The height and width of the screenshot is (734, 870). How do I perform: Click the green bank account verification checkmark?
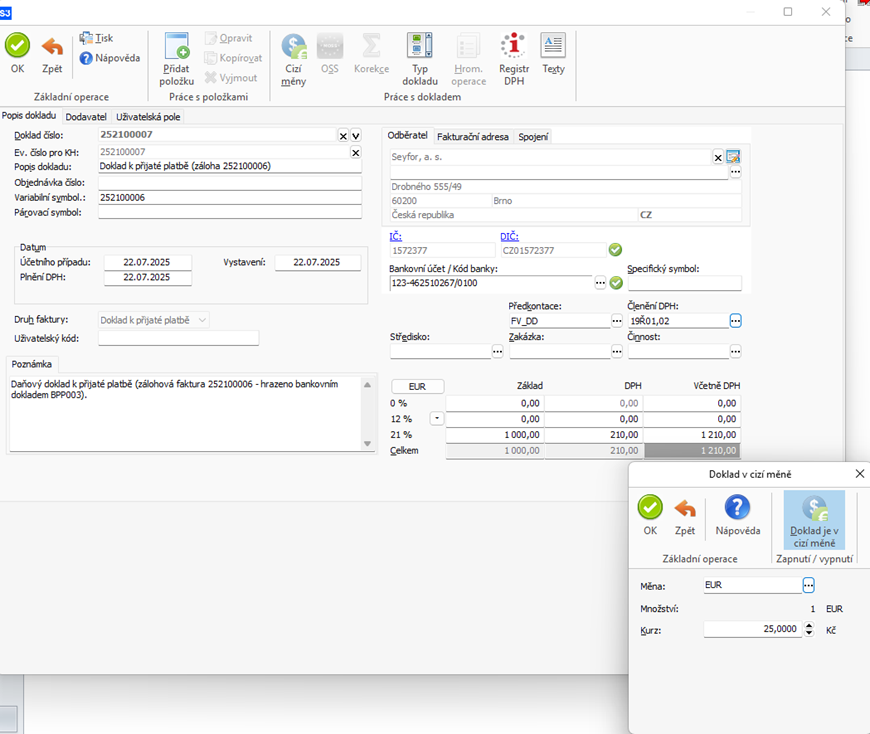(616, 283)
